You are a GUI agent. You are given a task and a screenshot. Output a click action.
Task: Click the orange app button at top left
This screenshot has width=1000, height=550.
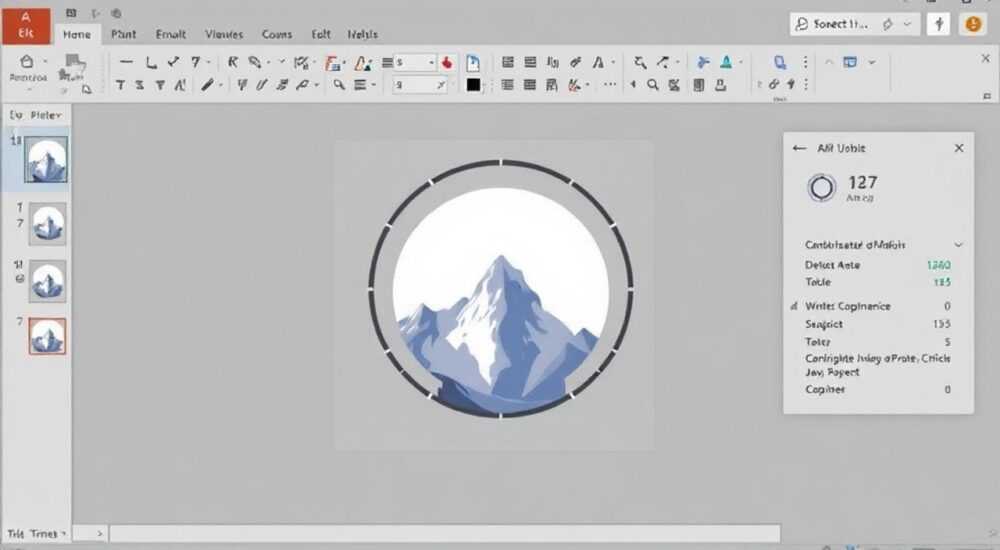click(x=26, y=26)
